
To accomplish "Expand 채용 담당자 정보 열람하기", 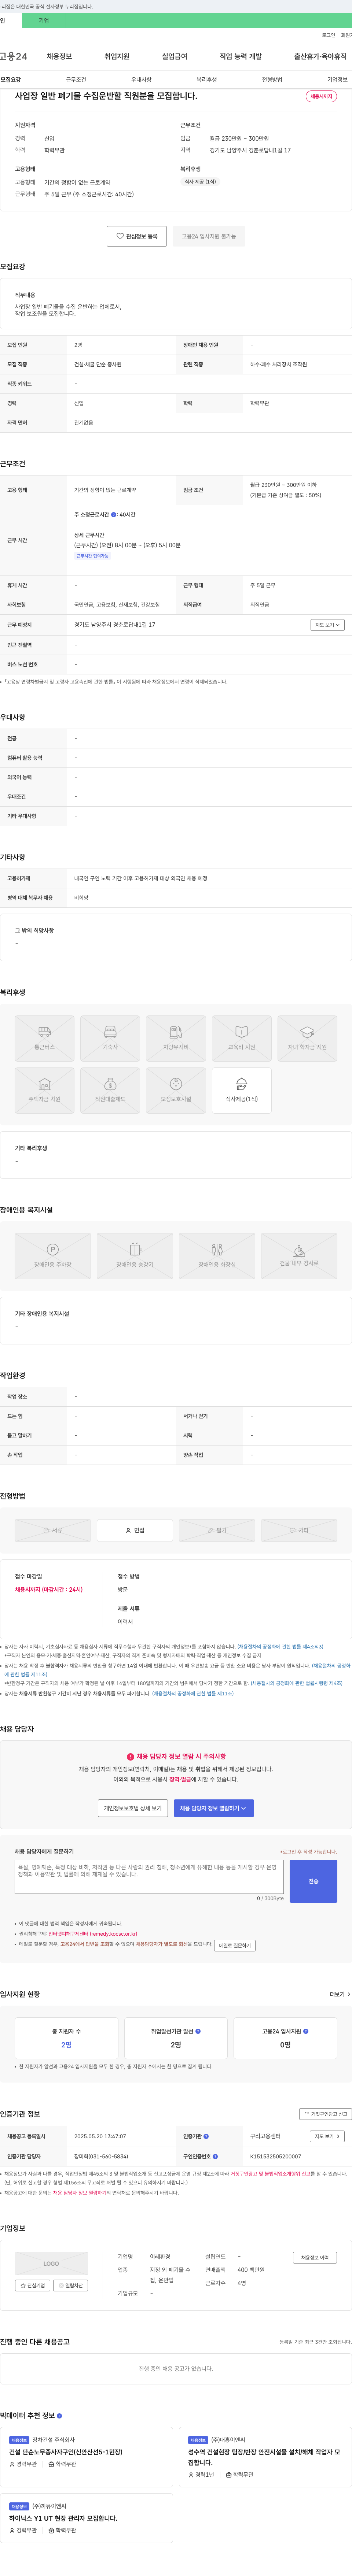I will [x=214, y=1808].
